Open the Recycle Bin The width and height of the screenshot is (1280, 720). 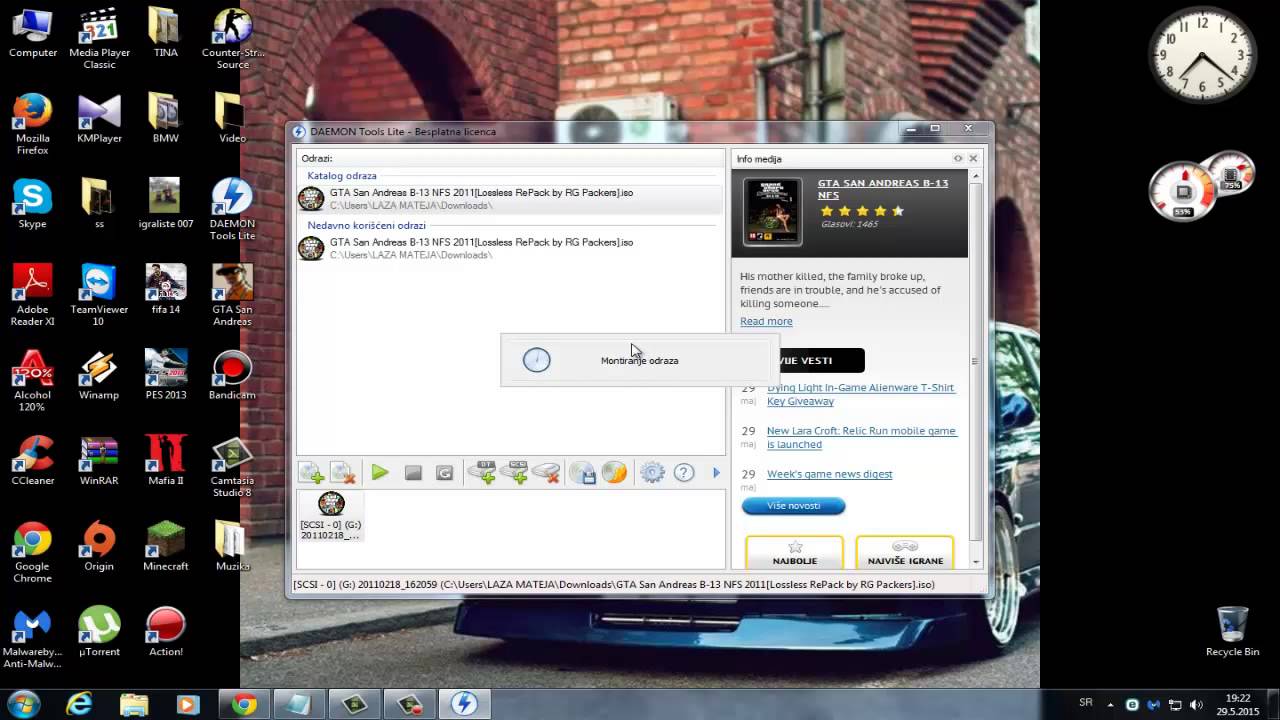(x=1232, y=632)
